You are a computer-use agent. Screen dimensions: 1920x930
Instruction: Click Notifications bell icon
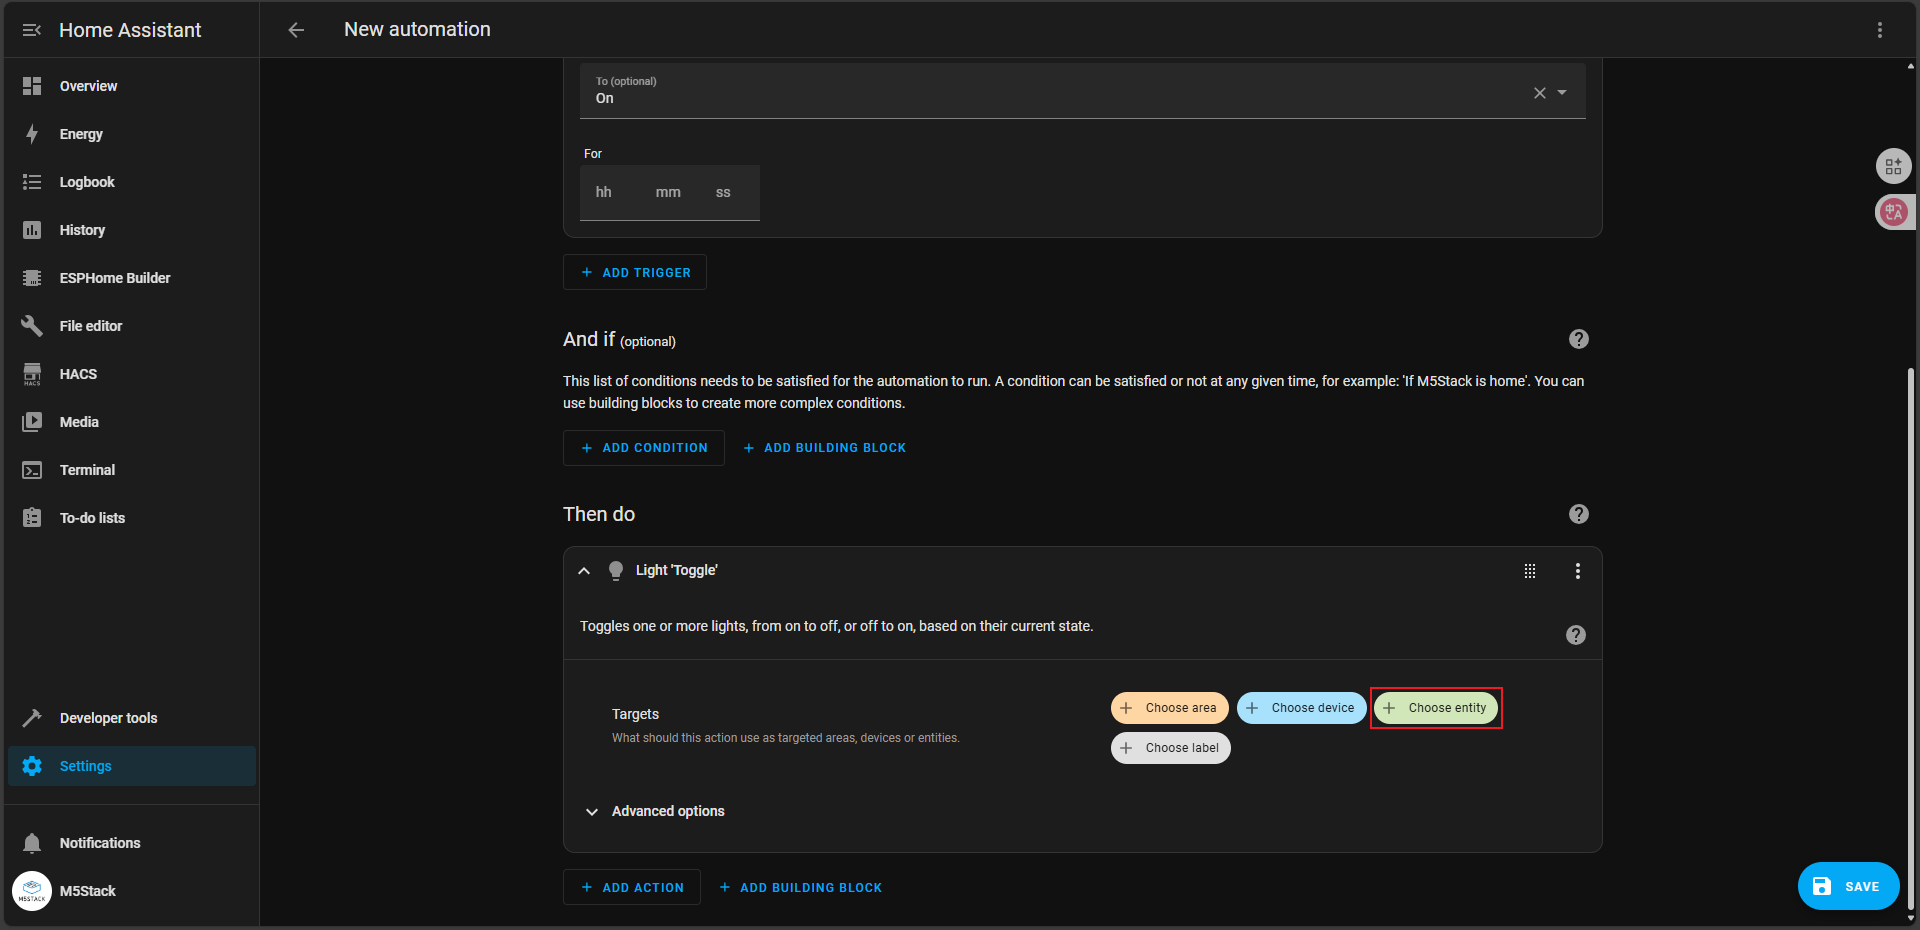(32, 843)
